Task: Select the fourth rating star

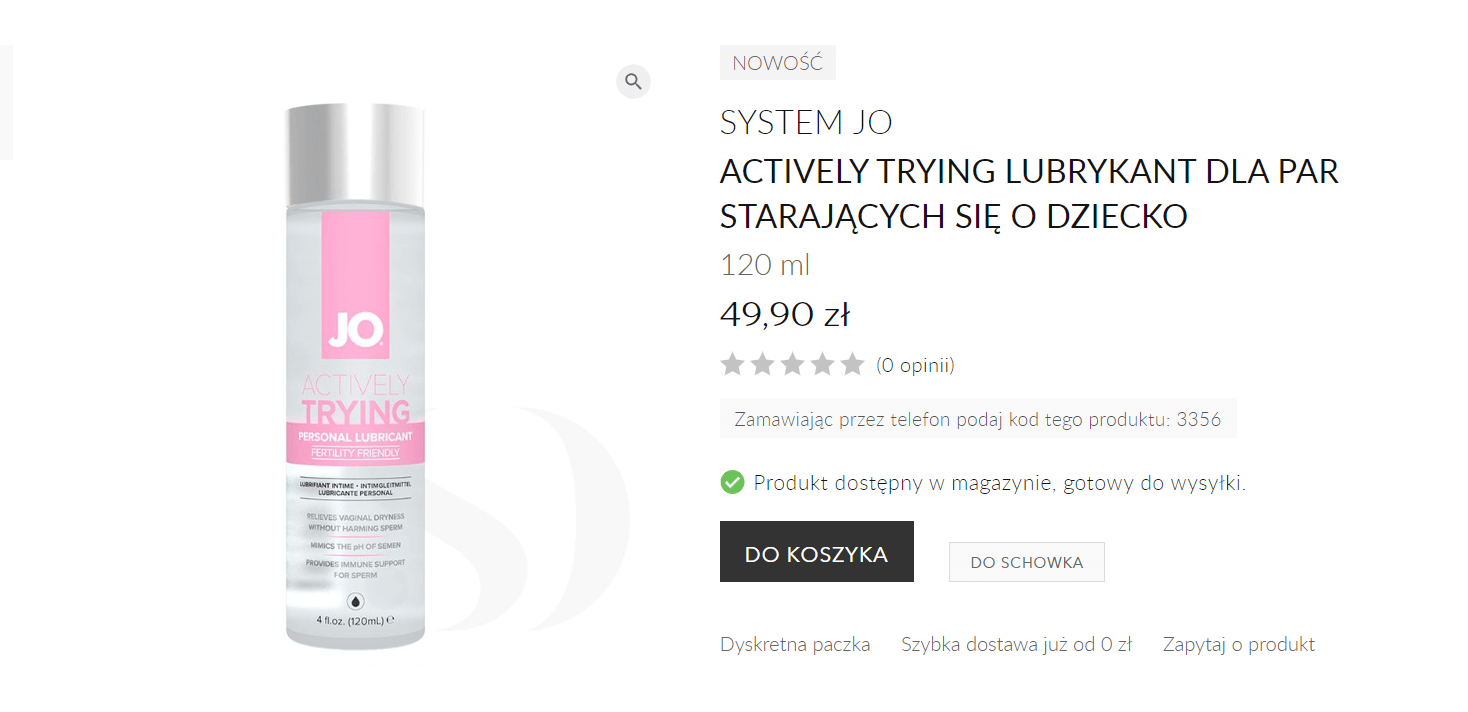Action: 822,364
